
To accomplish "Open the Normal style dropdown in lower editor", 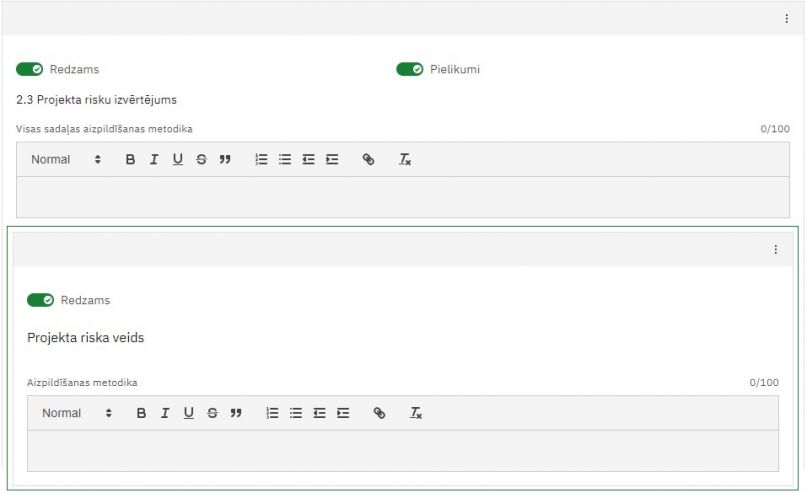I will pos(77,413).
